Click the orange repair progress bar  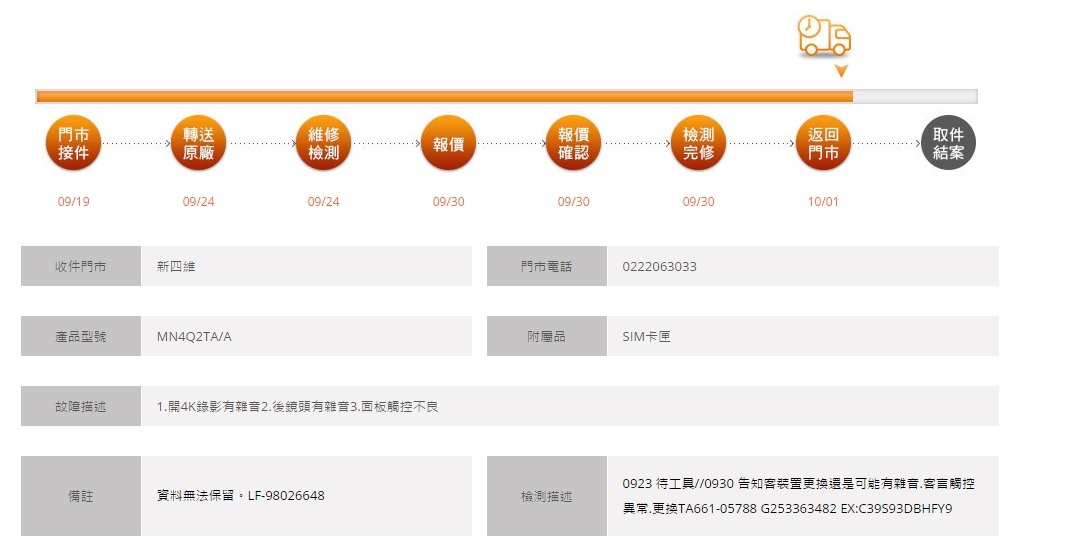pos(506,96)
